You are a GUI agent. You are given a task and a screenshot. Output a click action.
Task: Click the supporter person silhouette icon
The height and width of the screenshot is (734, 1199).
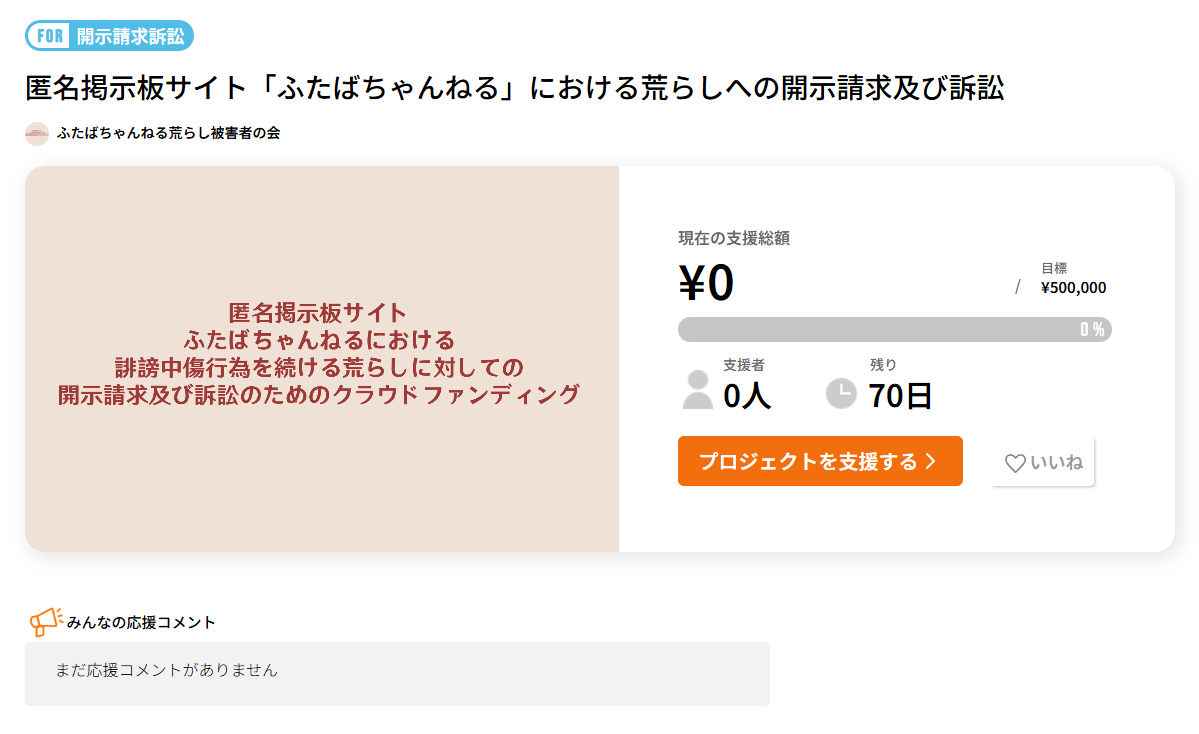(x=697, y=389)
